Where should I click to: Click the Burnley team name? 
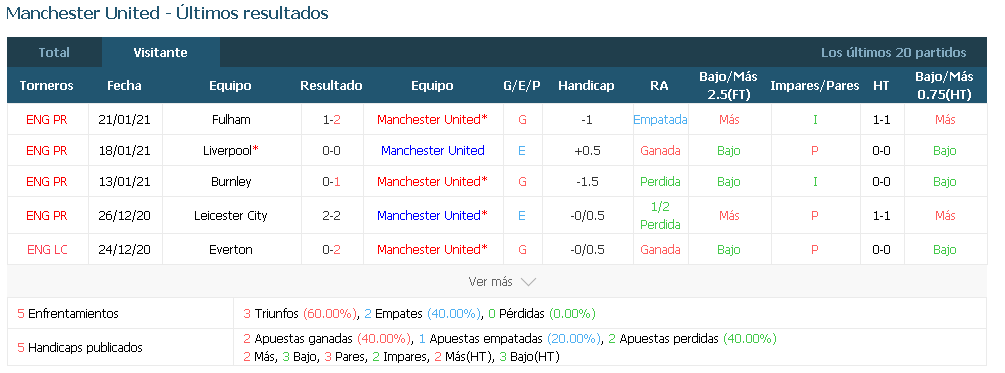click(x=231, y=181)
